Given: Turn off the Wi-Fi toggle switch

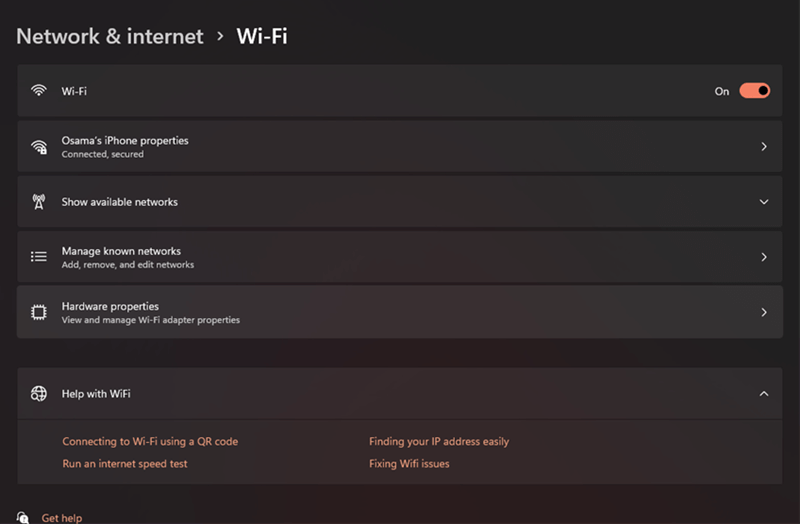Looking at the screenshot, I should coord(754,91).
